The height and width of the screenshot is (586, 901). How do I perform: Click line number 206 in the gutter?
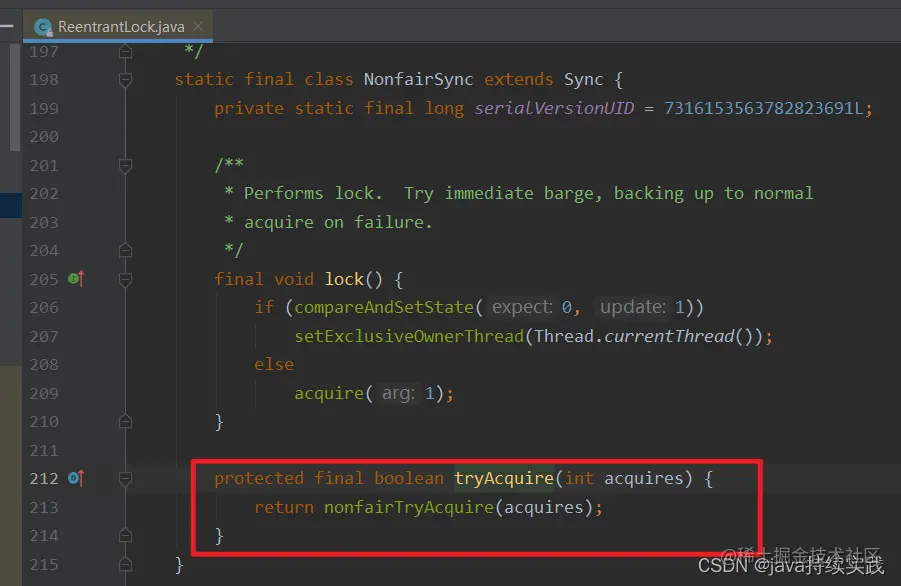(x=44, y=307)
